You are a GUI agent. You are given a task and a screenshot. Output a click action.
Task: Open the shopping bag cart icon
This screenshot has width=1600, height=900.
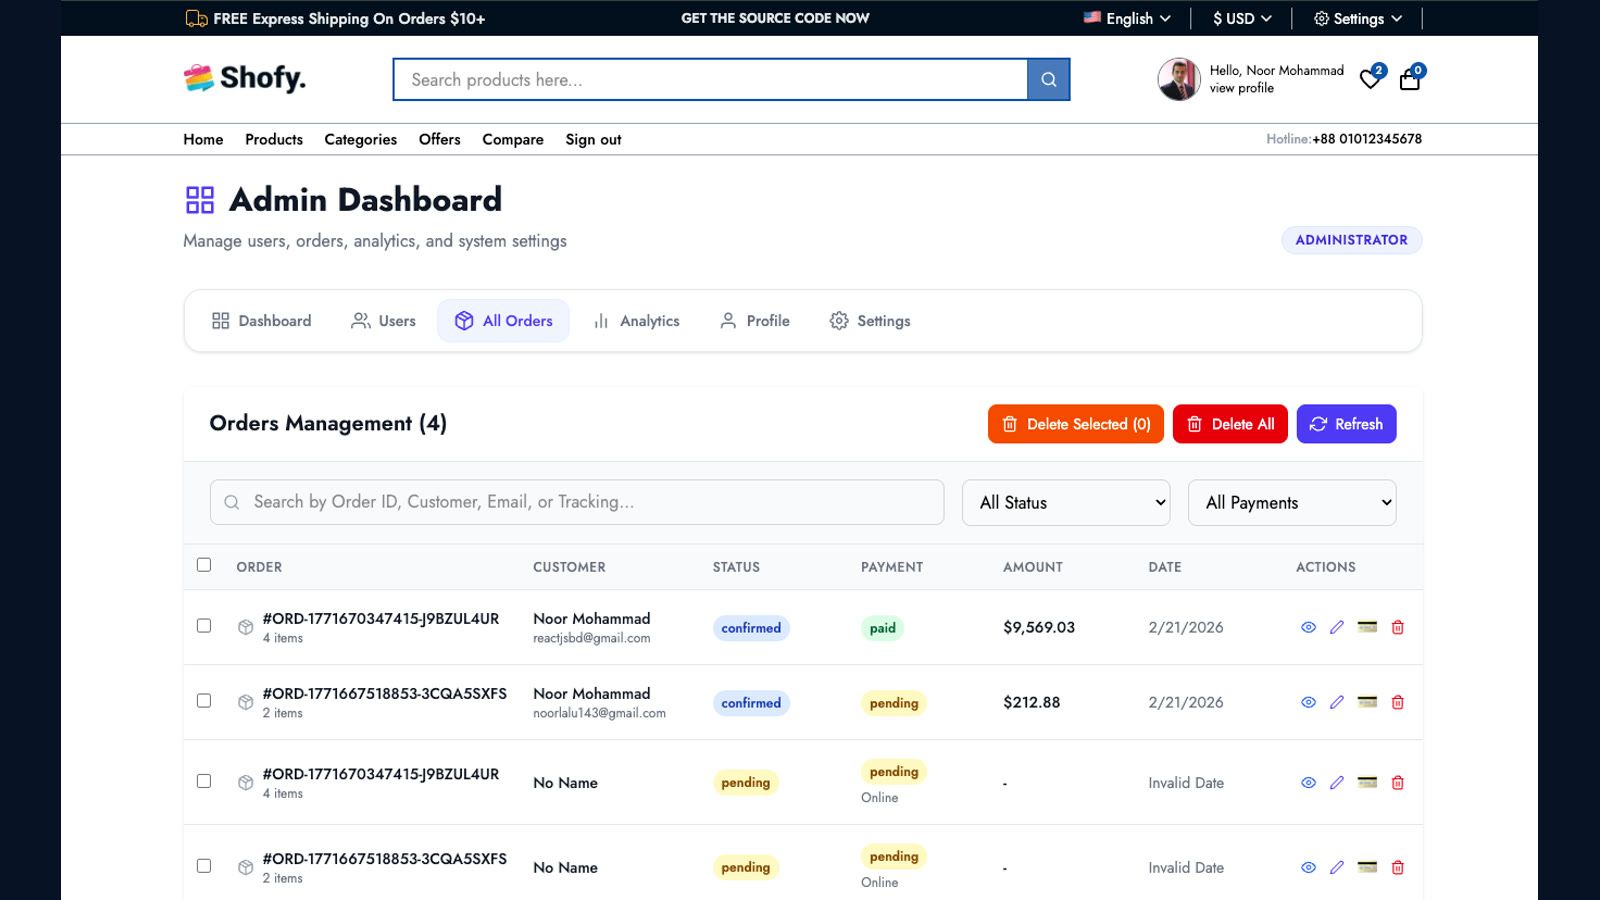(x=1410, y=80)
